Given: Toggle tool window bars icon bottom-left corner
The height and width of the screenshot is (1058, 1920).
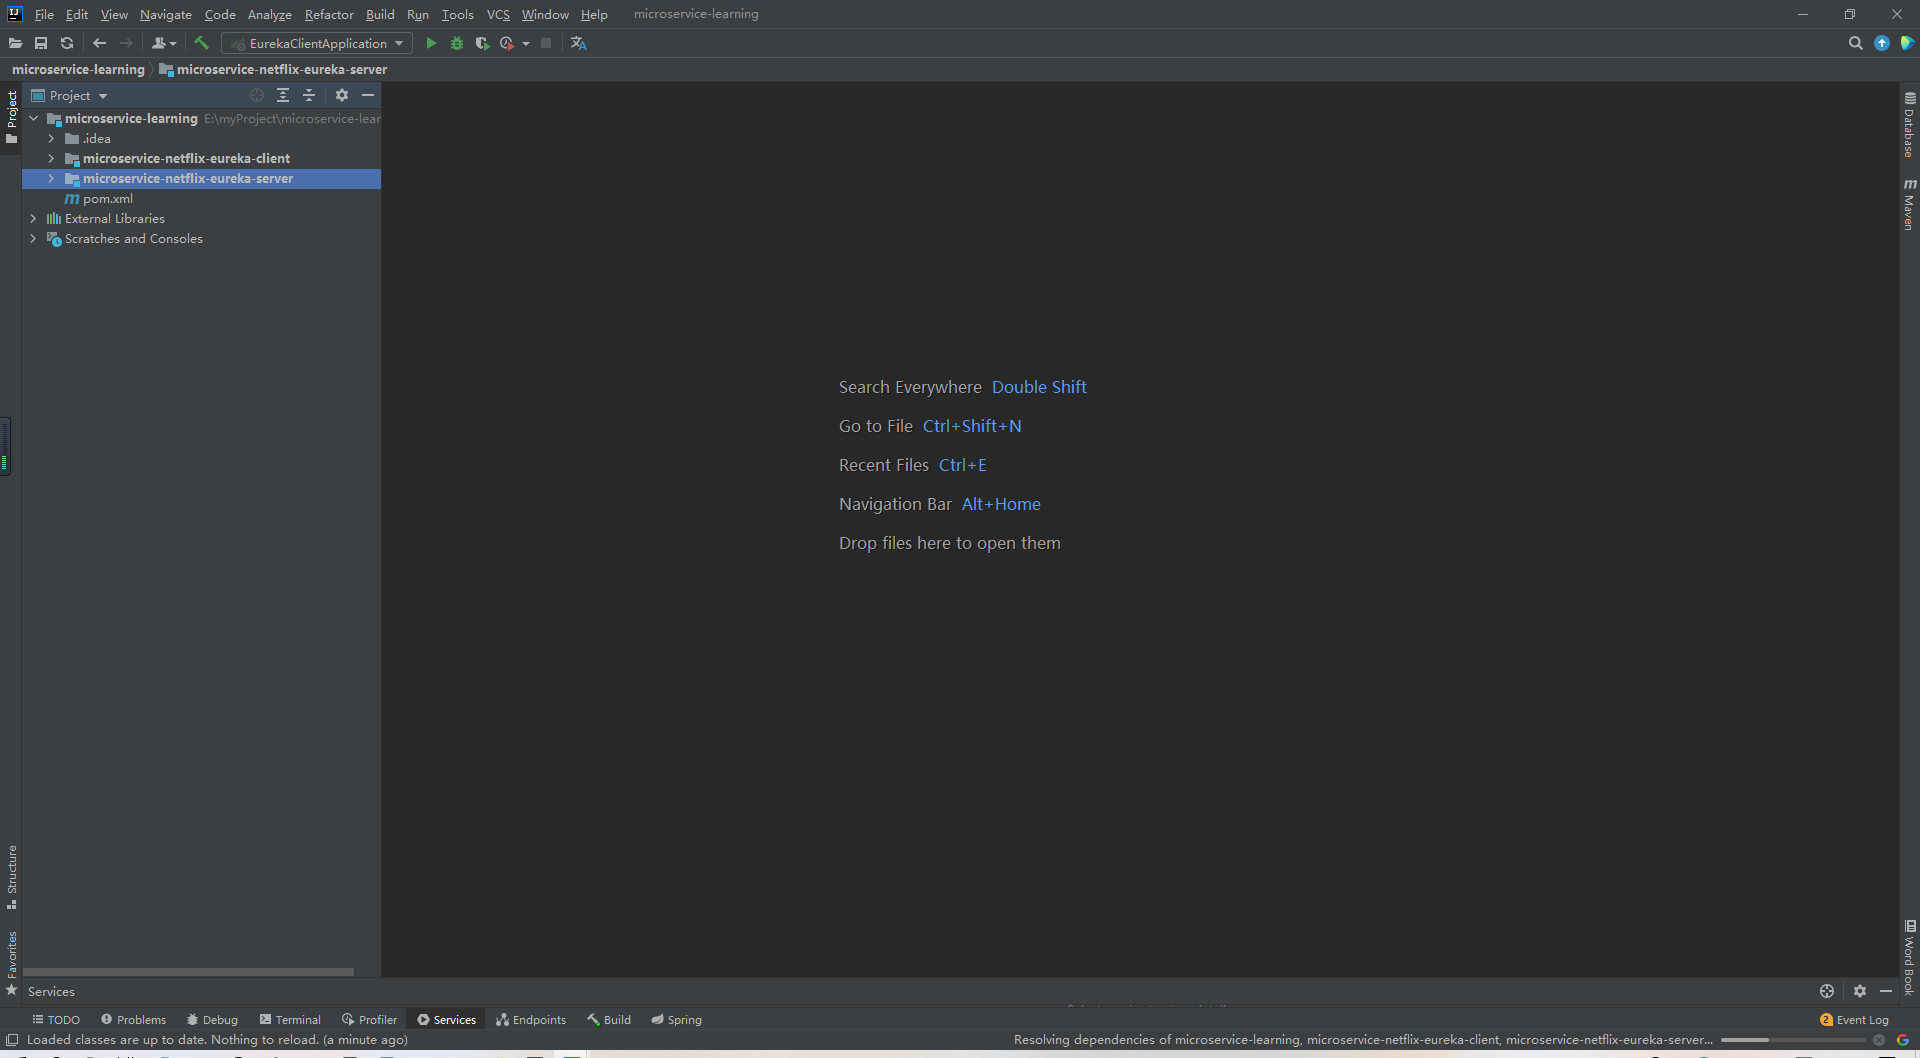Looking at the screenshot, I should [12, 1040].
